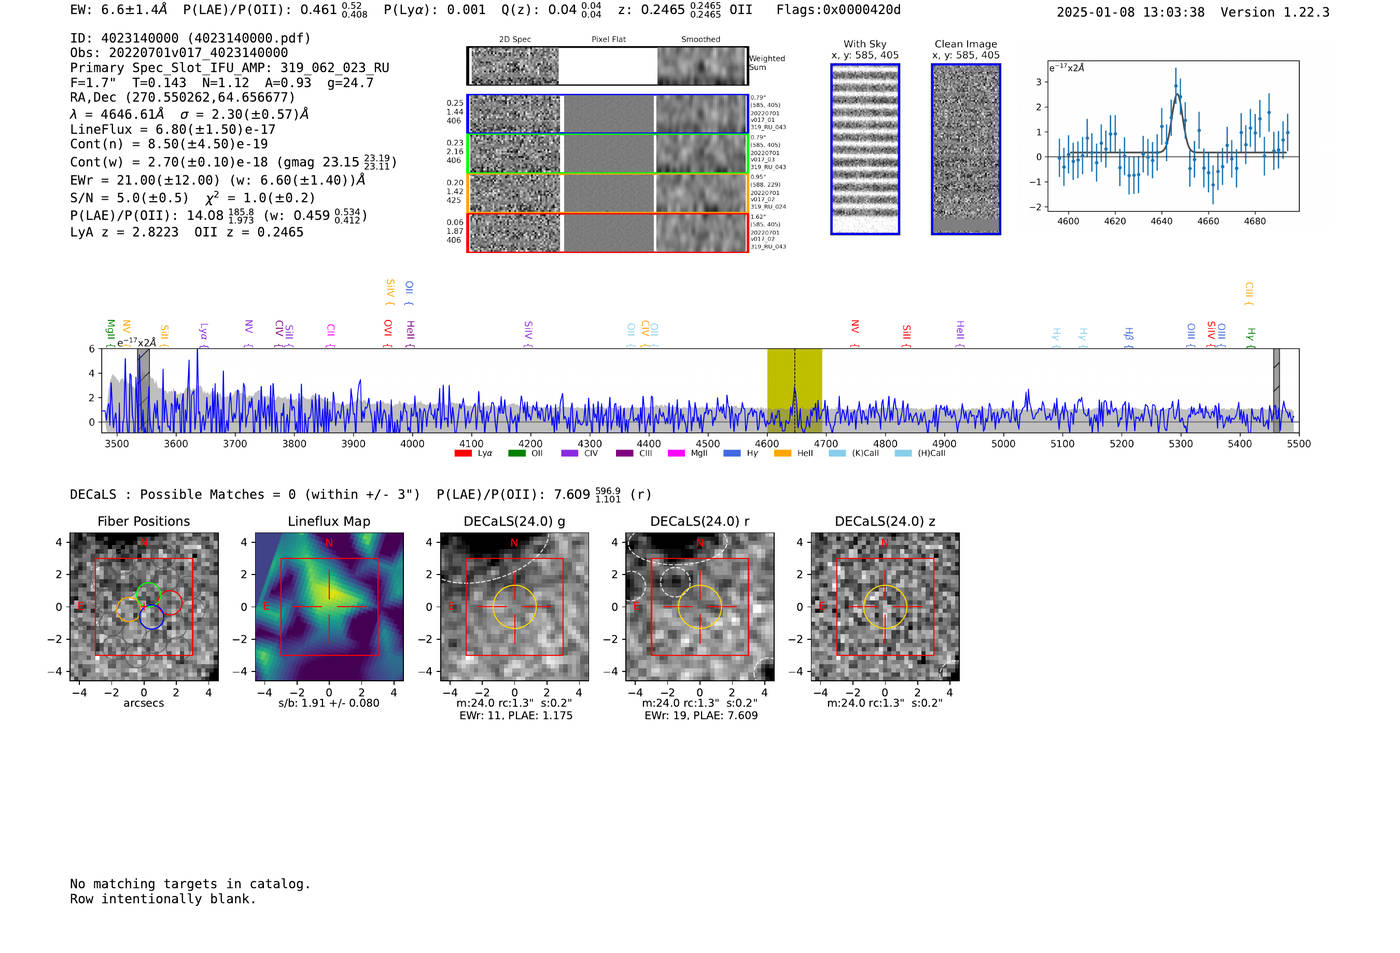Open the DECaLS(24.0) g cutout
The image size is (1400, 953).
point(514,606)
